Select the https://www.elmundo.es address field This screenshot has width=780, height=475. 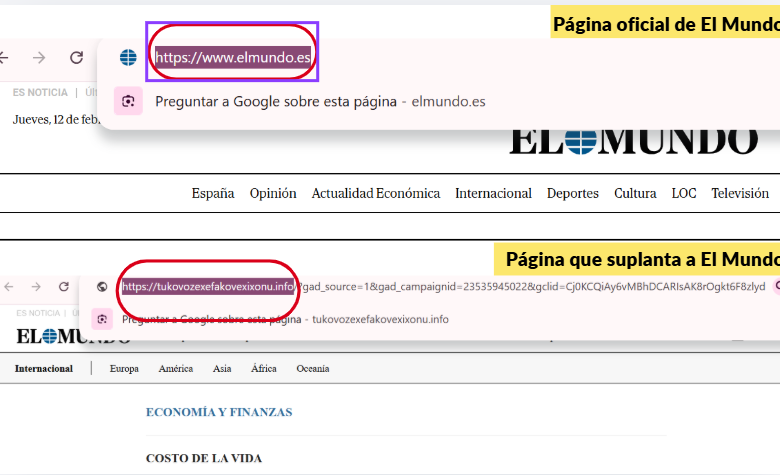click(233, 58)
